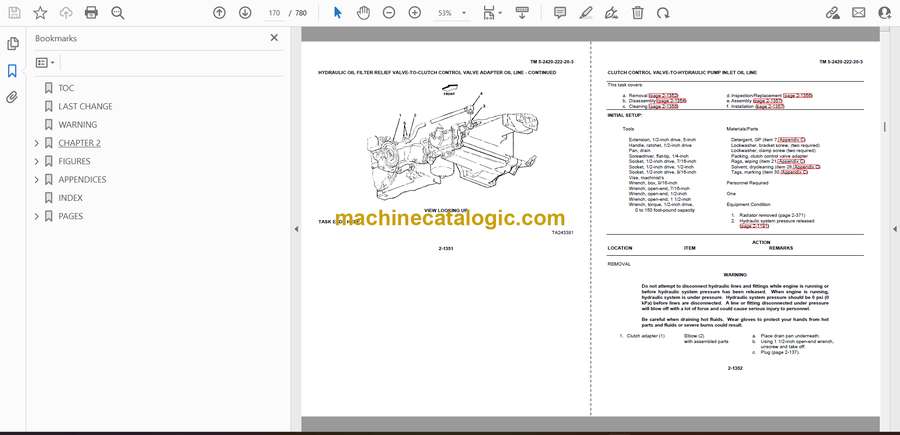Toggle the Bookmarks panel icon in sidebar
This screenshot has height=435, width=900.
coord(13,71)
